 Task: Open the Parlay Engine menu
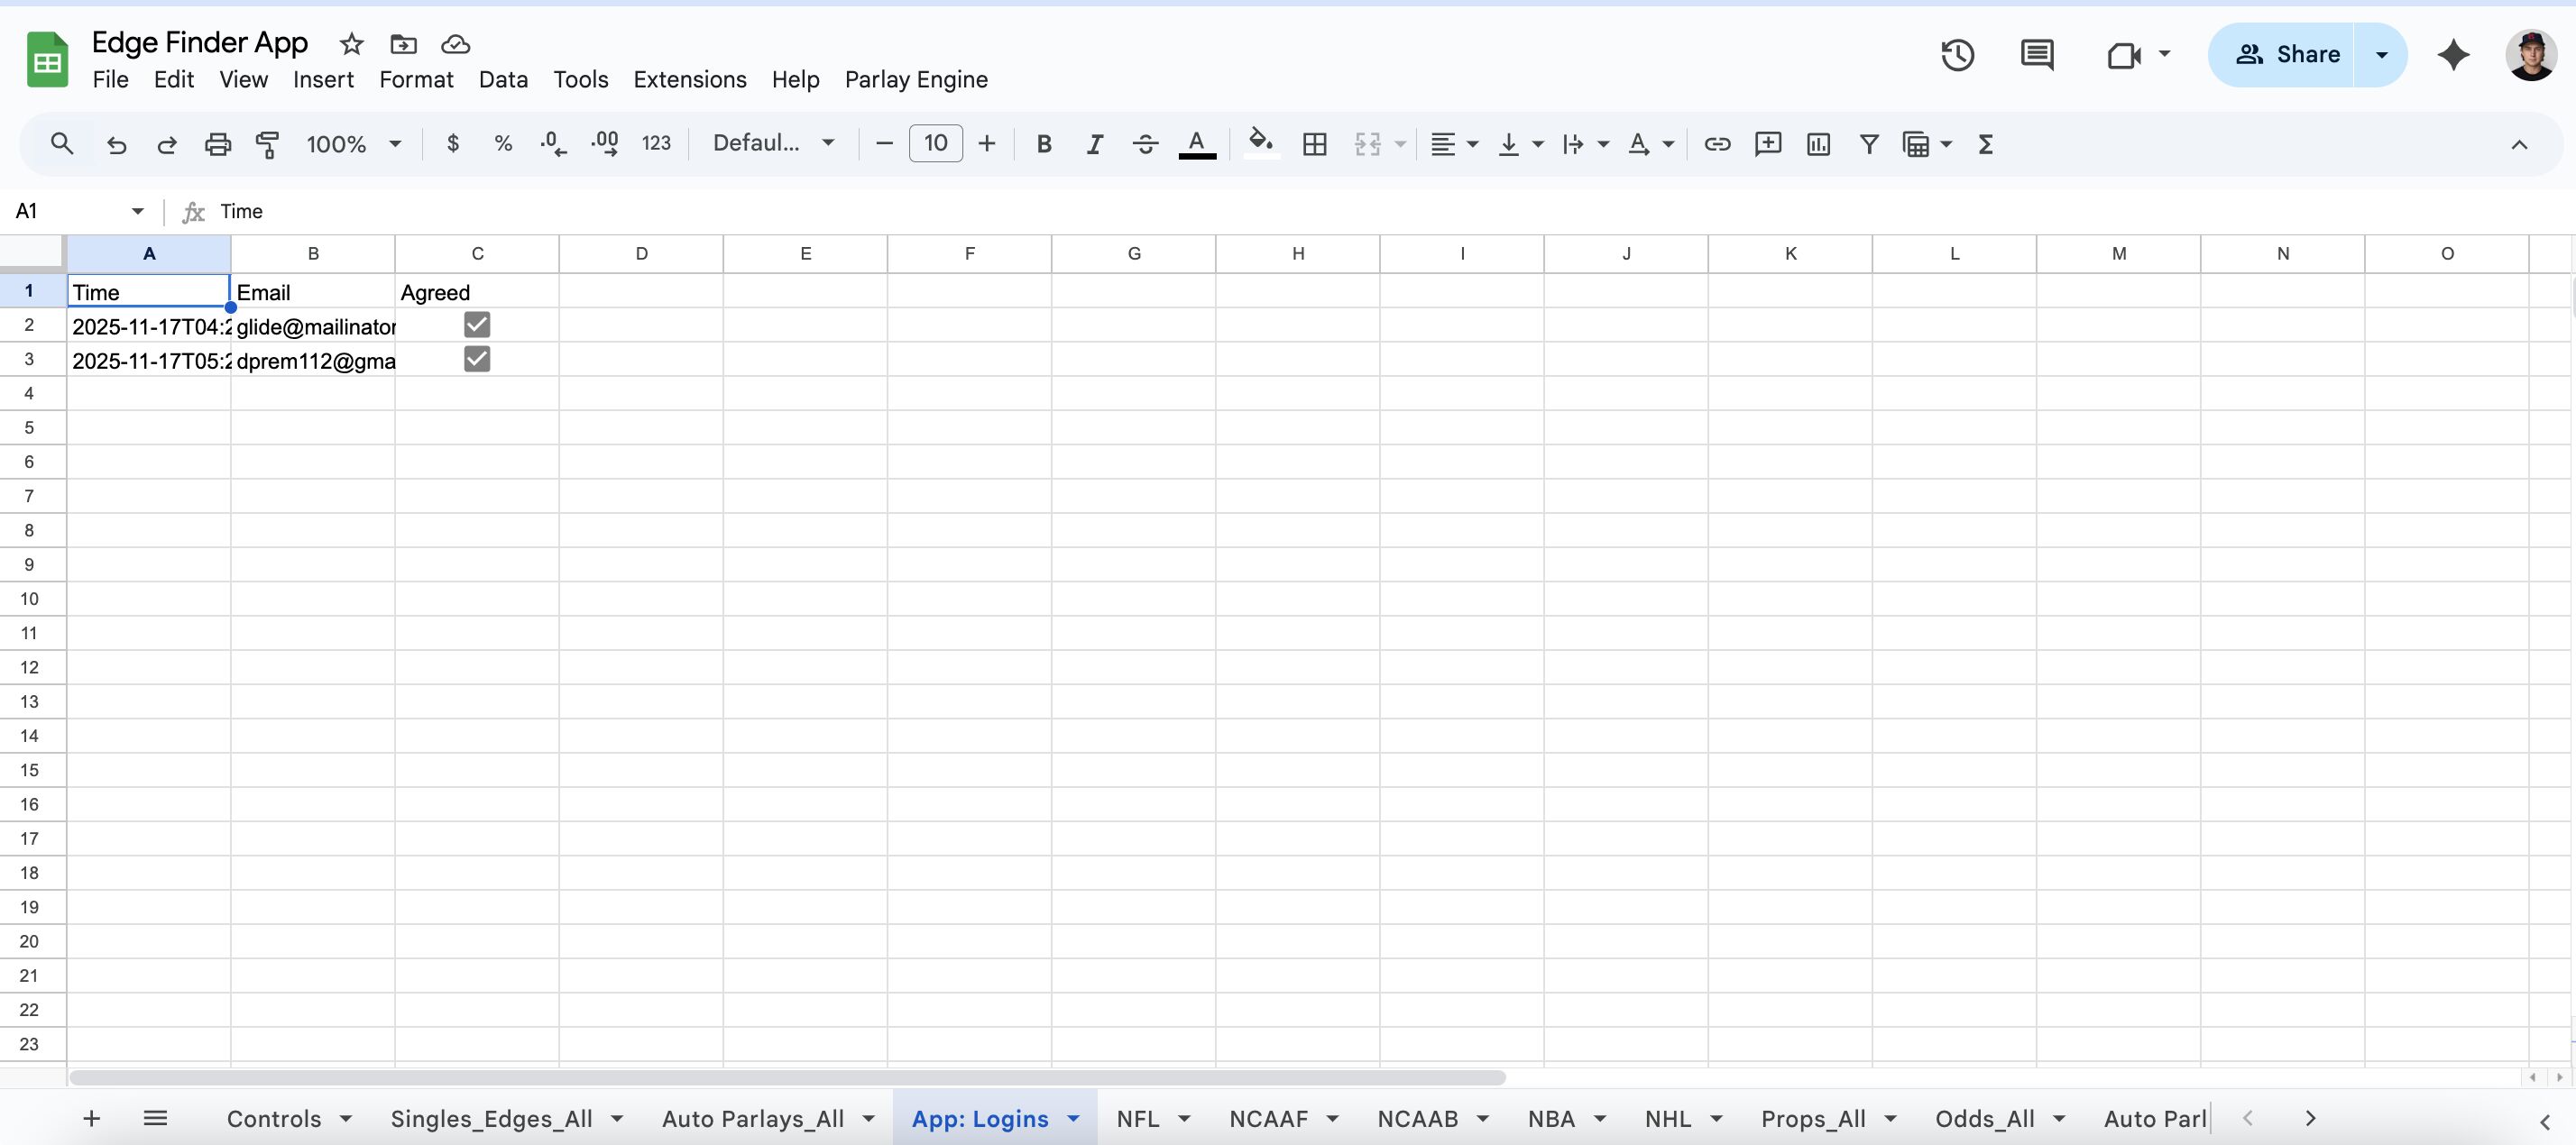(x=915, y=80)
